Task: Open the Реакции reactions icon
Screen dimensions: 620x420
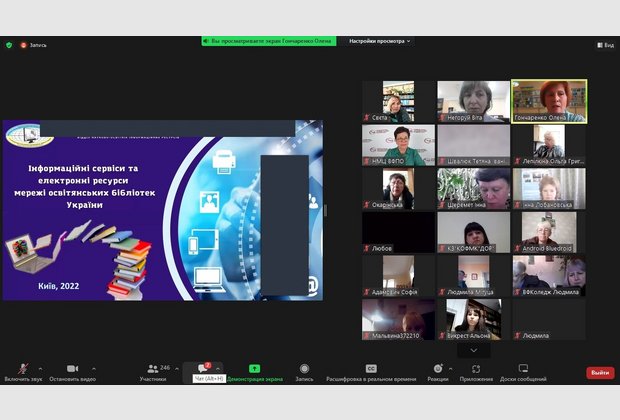Action: point(437,369)
